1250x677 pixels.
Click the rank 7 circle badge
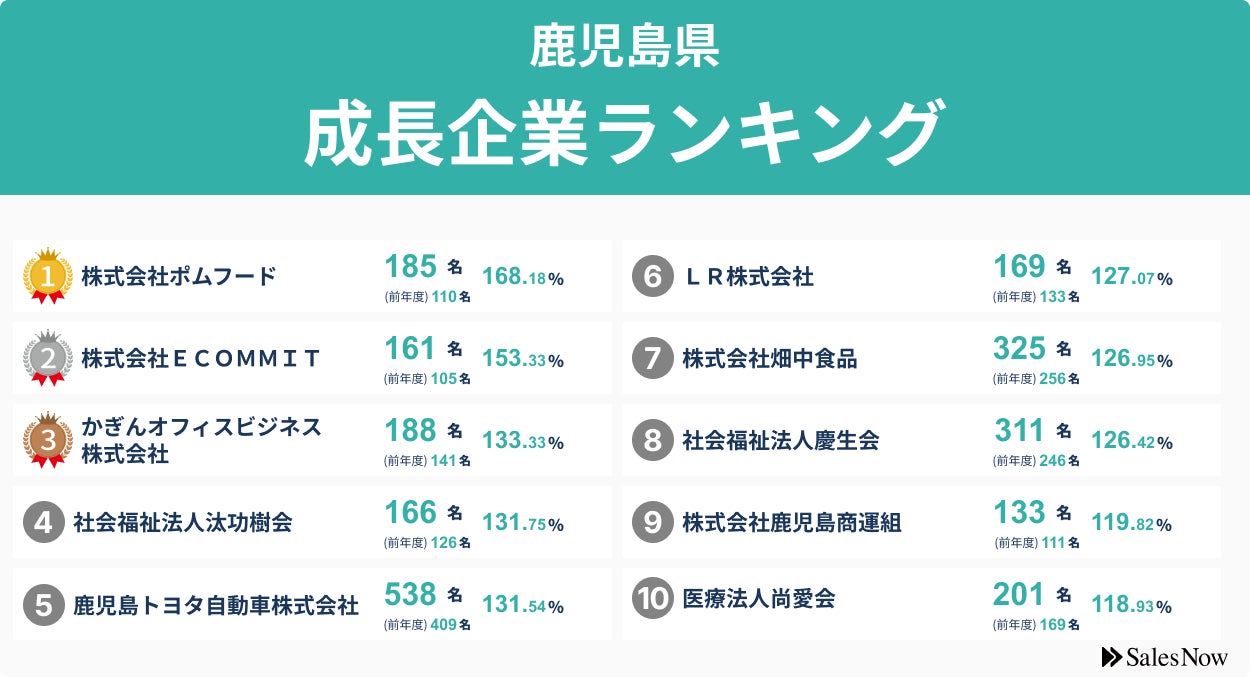point(652,359)
